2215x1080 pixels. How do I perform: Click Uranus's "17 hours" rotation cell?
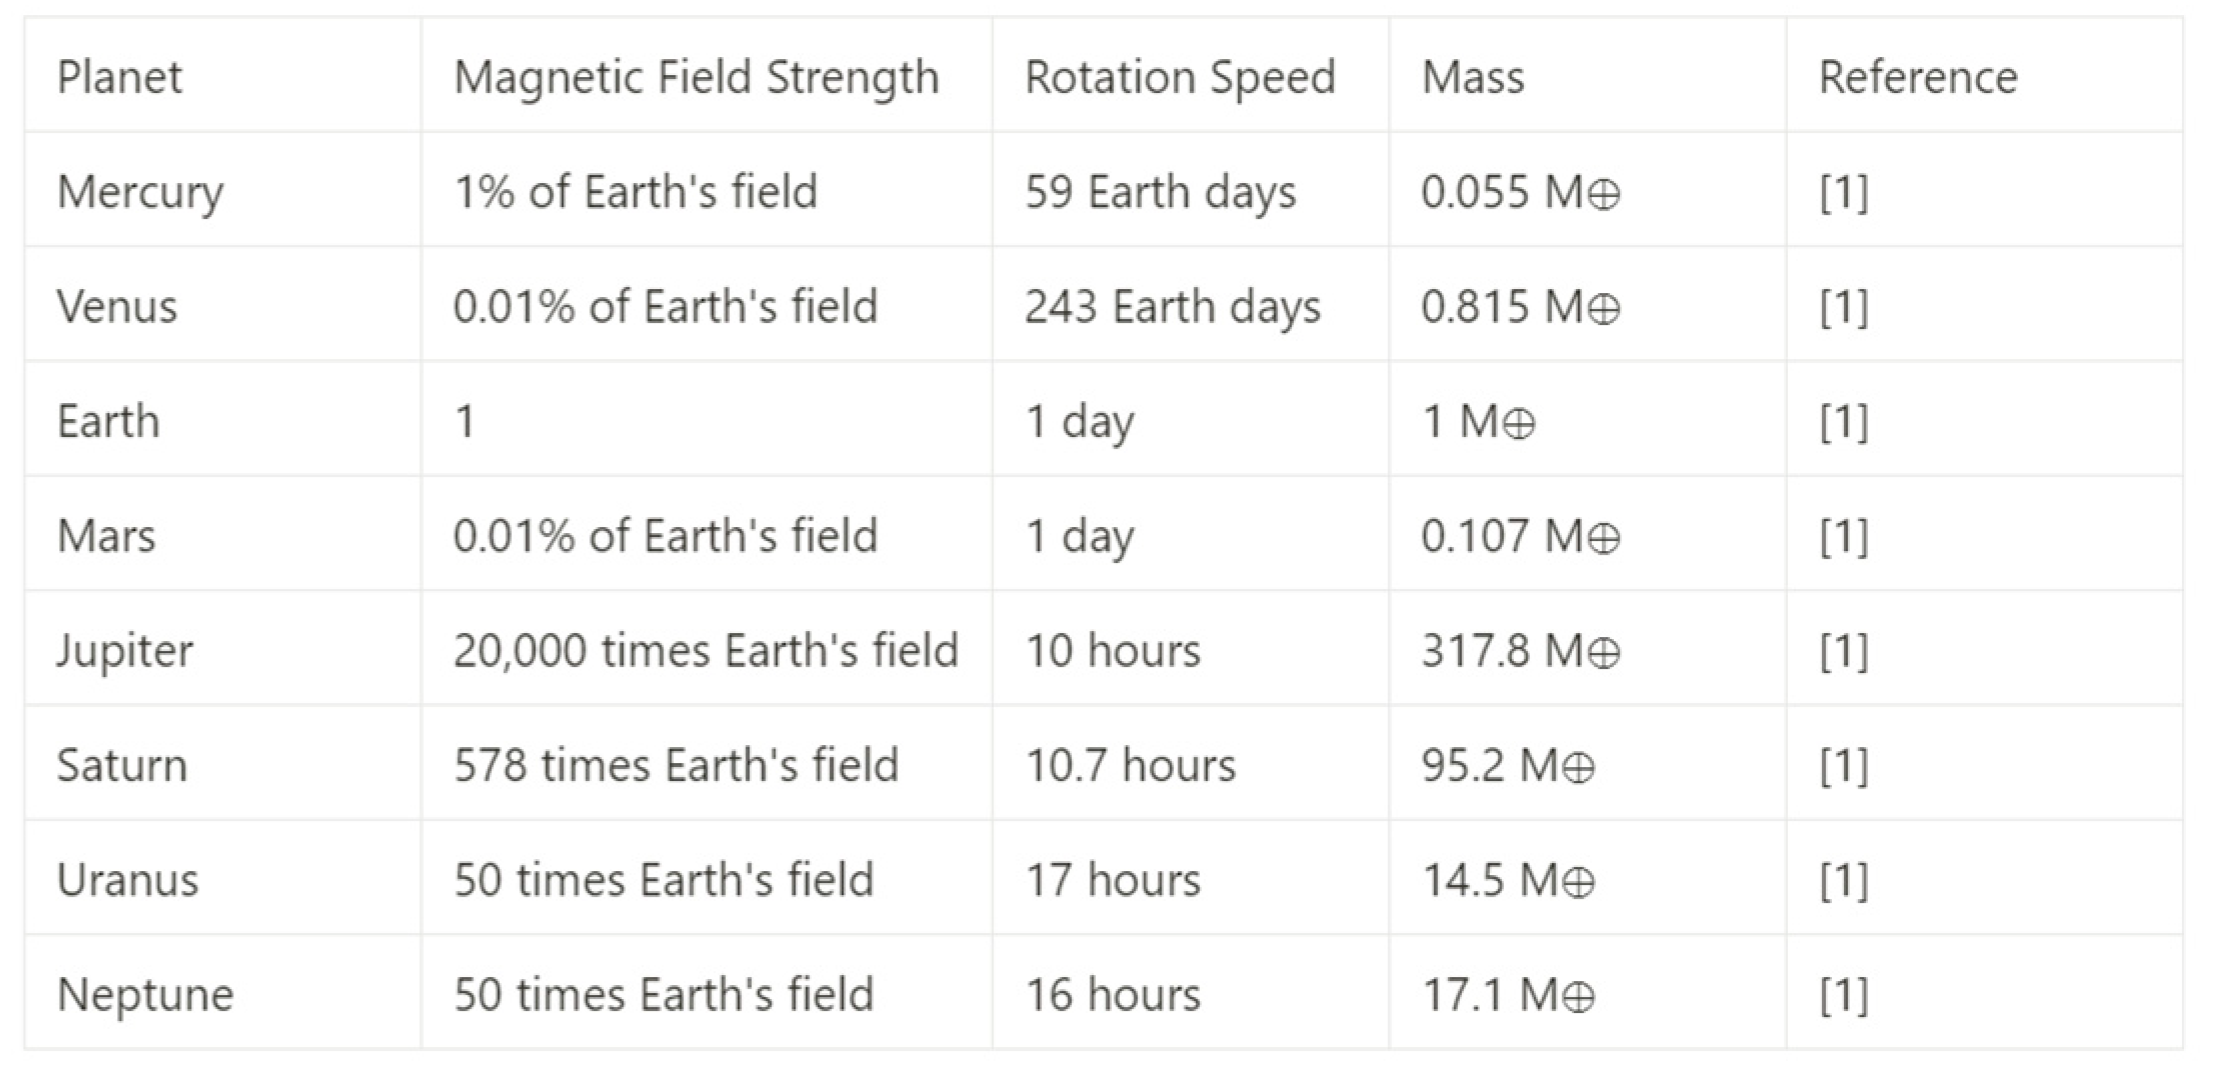click(x=1113, y=881)
